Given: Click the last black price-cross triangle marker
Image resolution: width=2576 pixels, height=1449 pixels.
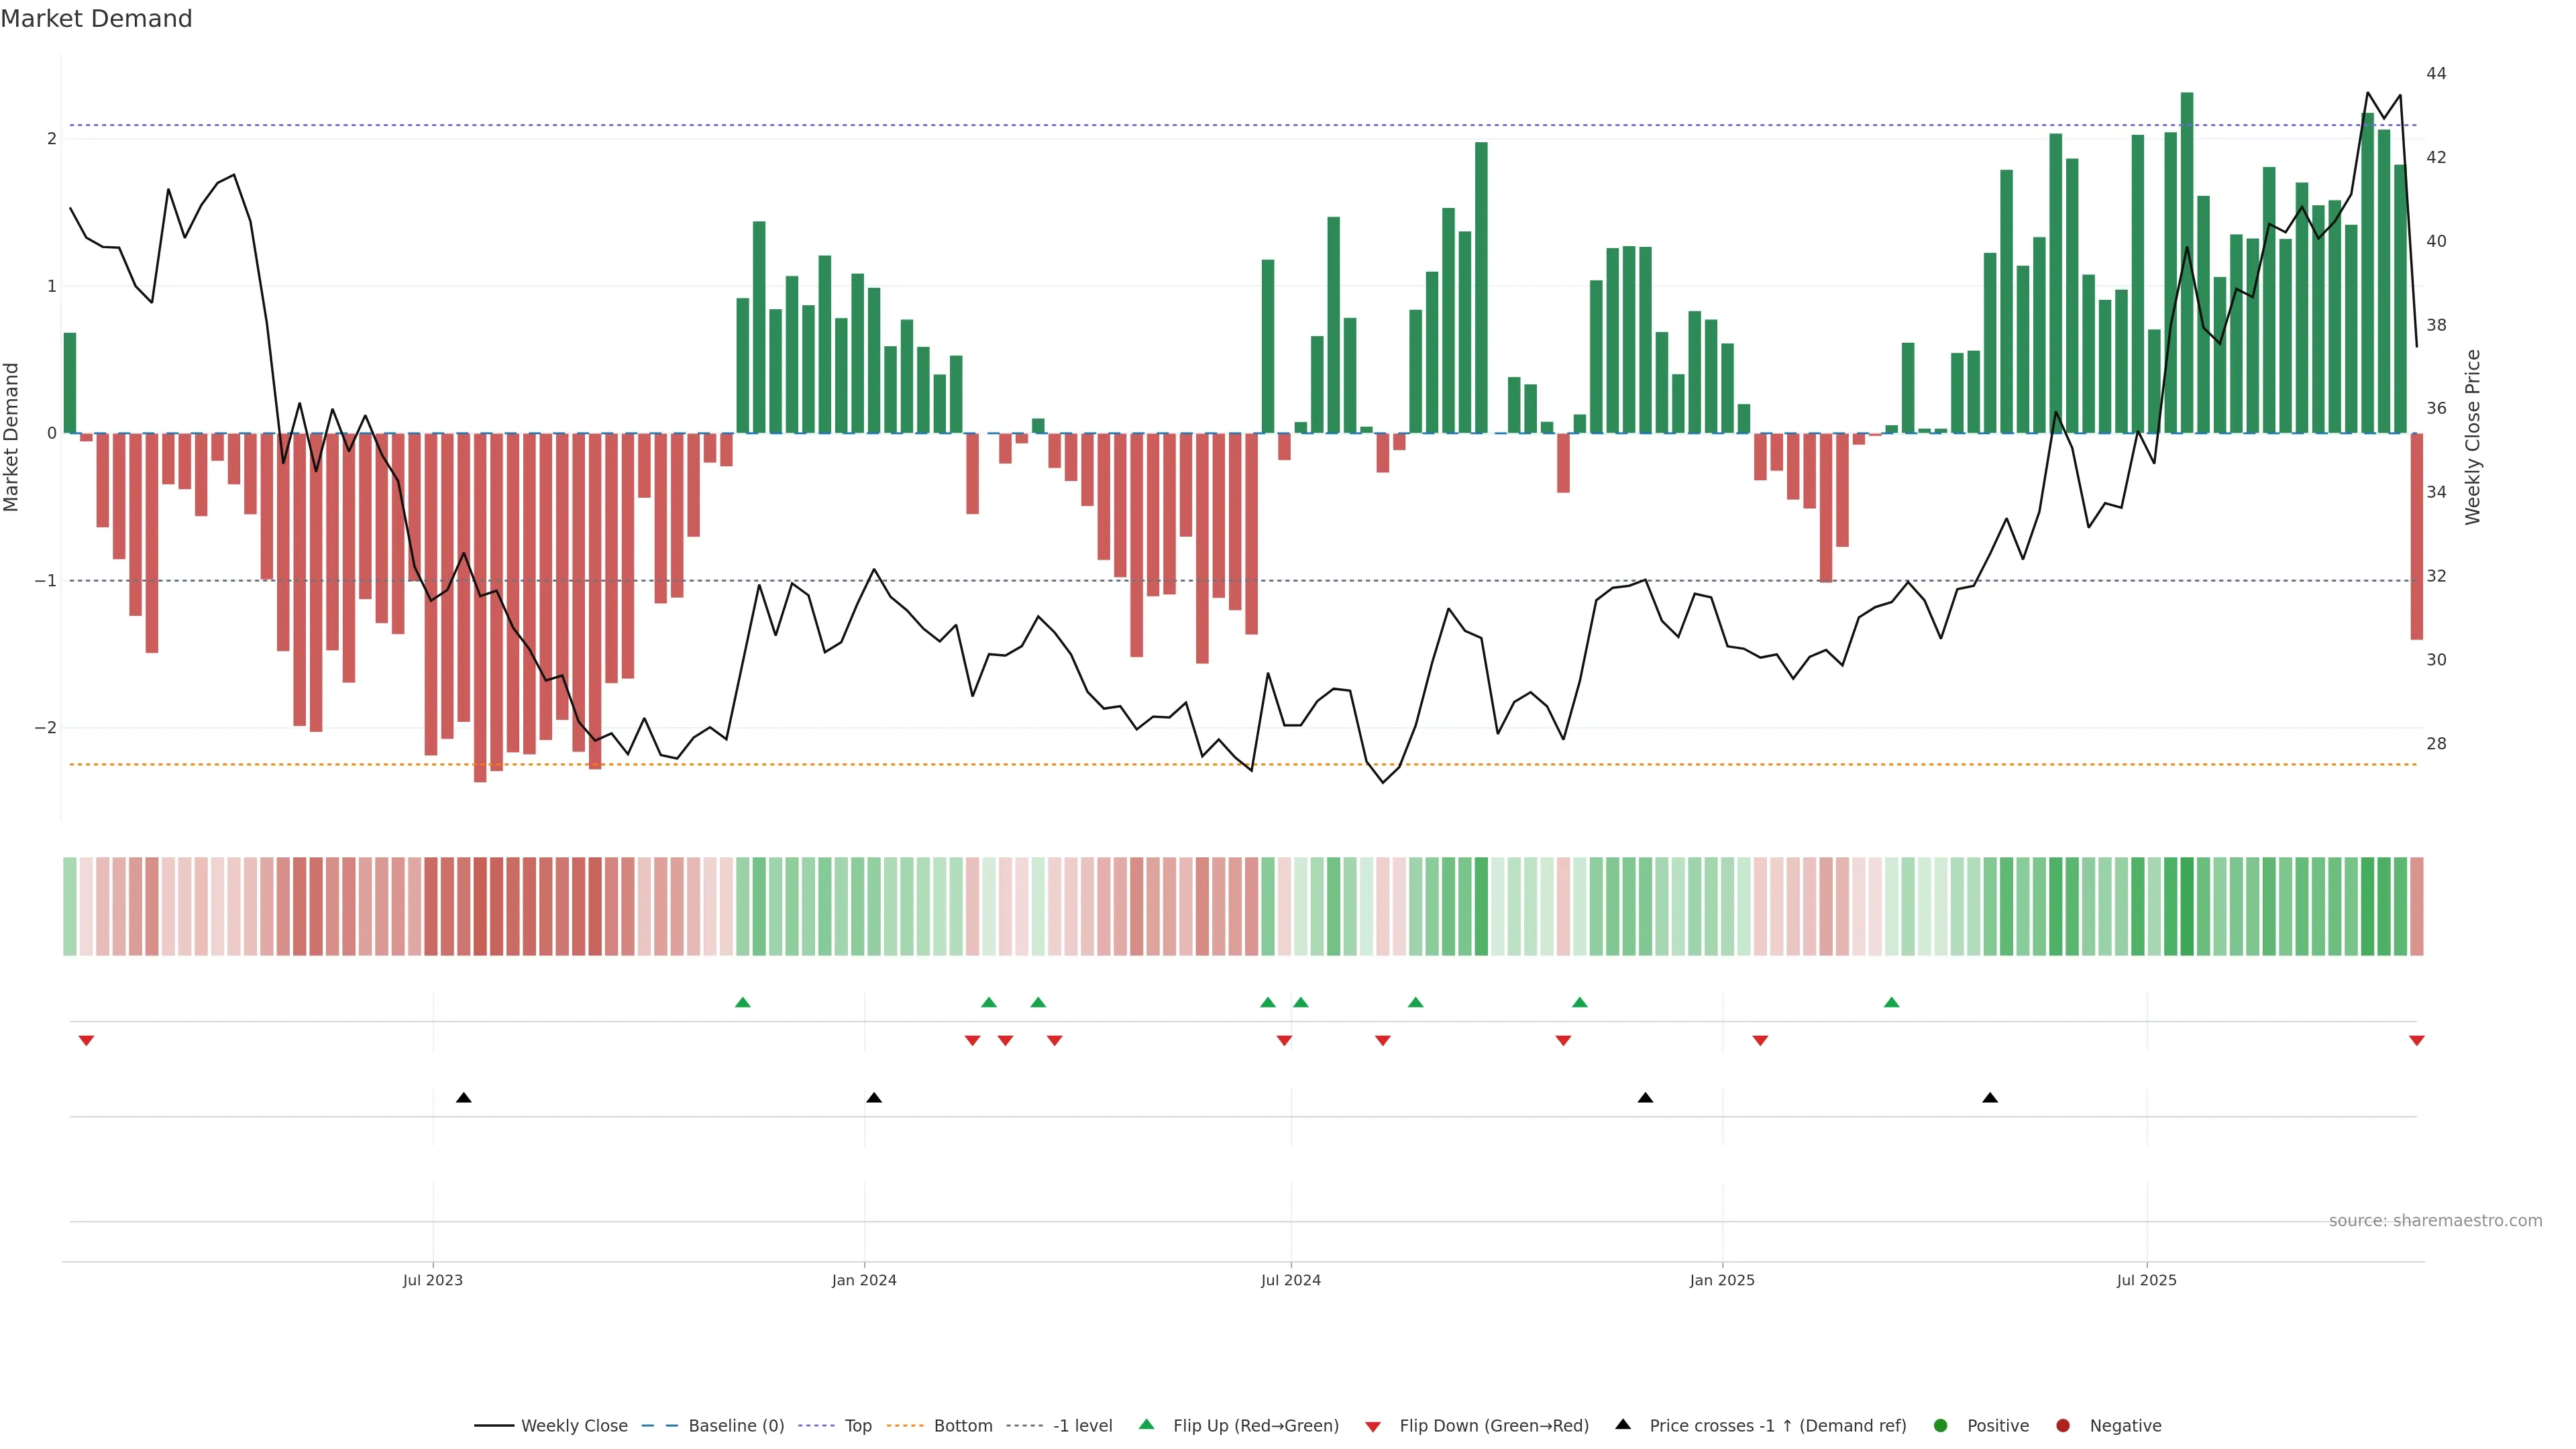Looking at the screenshot, I should (1990, 1098).
